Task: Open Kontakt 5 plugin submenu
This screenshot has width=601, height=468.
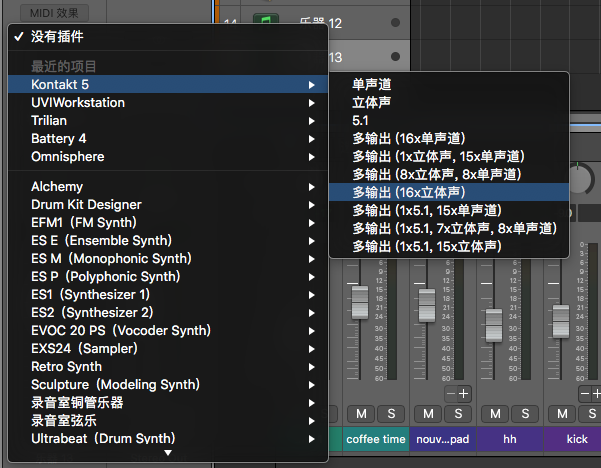Action: 168,84
